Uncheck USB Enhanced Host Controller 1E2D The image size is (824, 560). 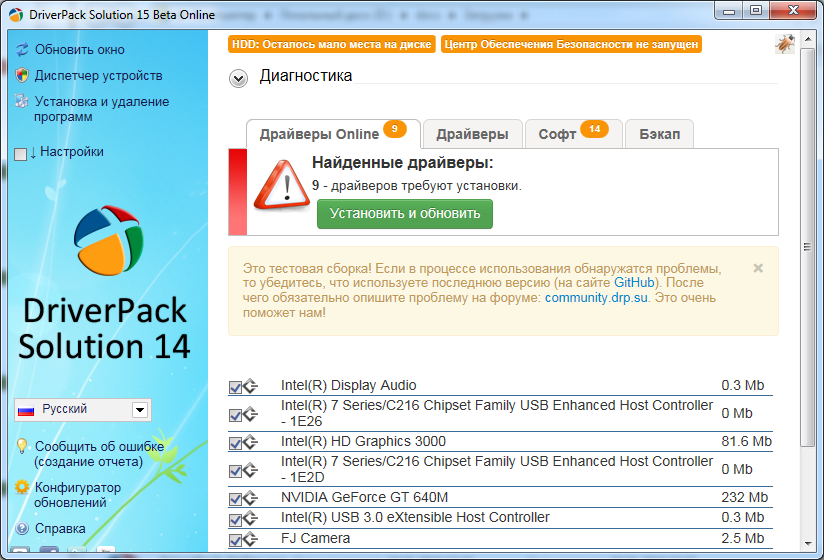pos(235,471)
